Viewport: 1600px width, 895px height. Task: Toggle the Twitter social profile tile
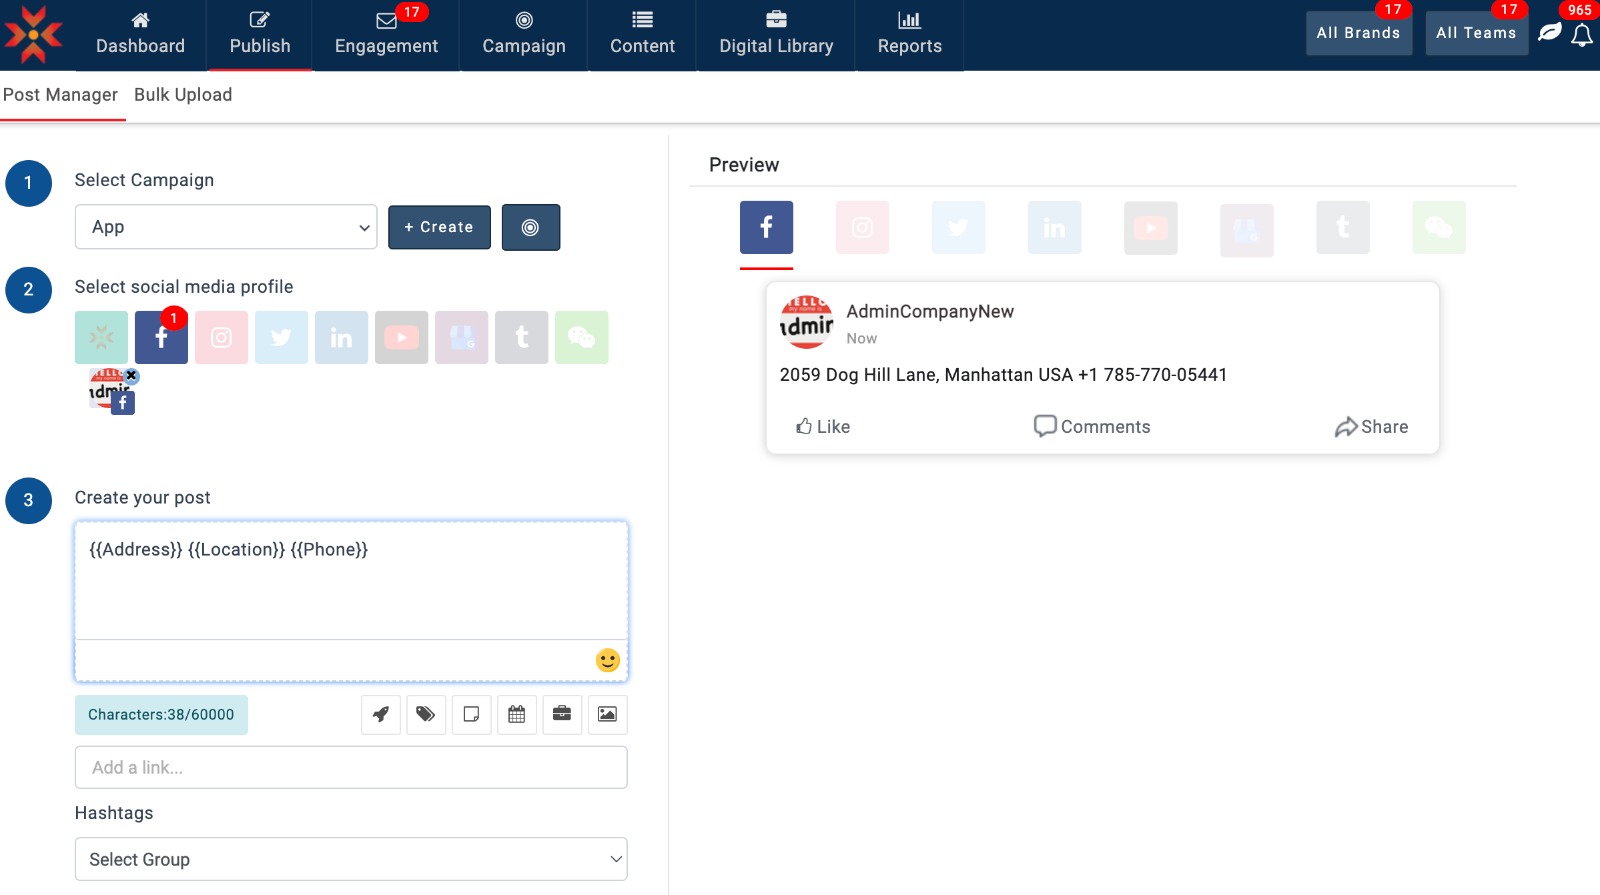[x=281, y=338]
